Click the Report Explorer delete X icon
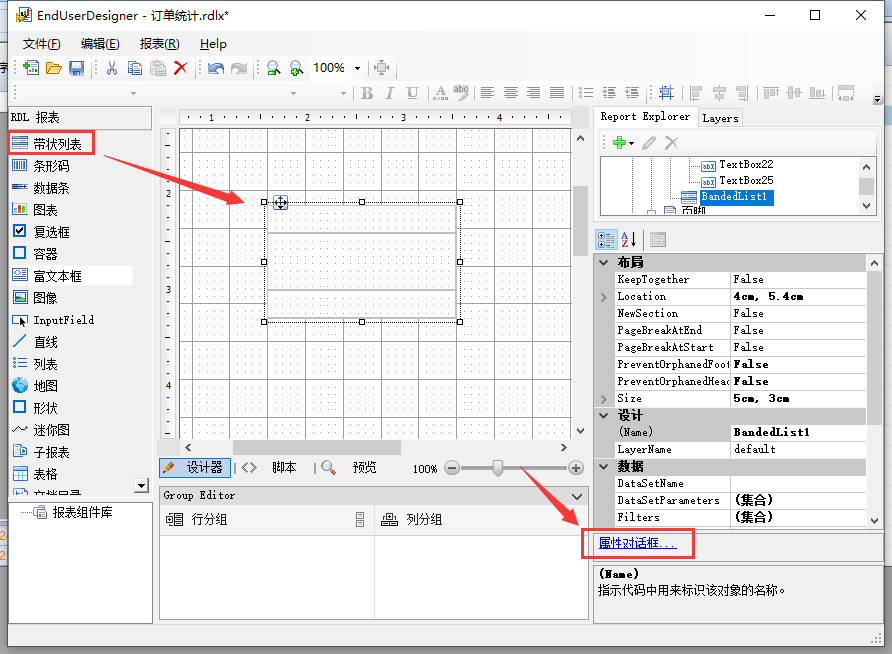This screenshot has width=892, height=654. point(671,143)
